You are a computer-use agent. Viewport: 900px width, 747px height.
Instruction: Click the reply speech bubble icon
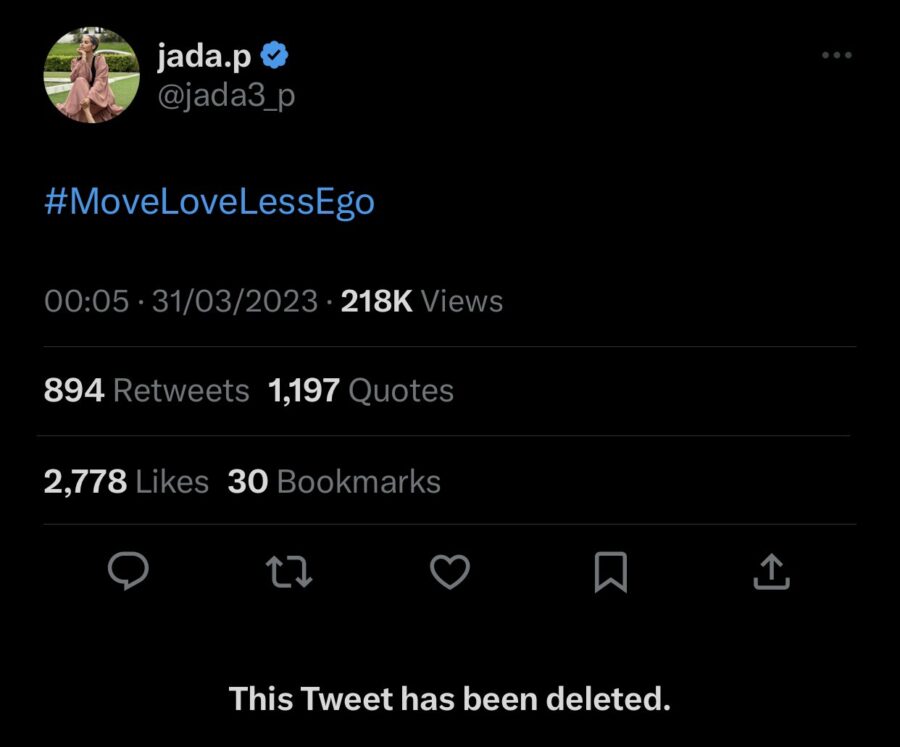(x=128, y=571)
